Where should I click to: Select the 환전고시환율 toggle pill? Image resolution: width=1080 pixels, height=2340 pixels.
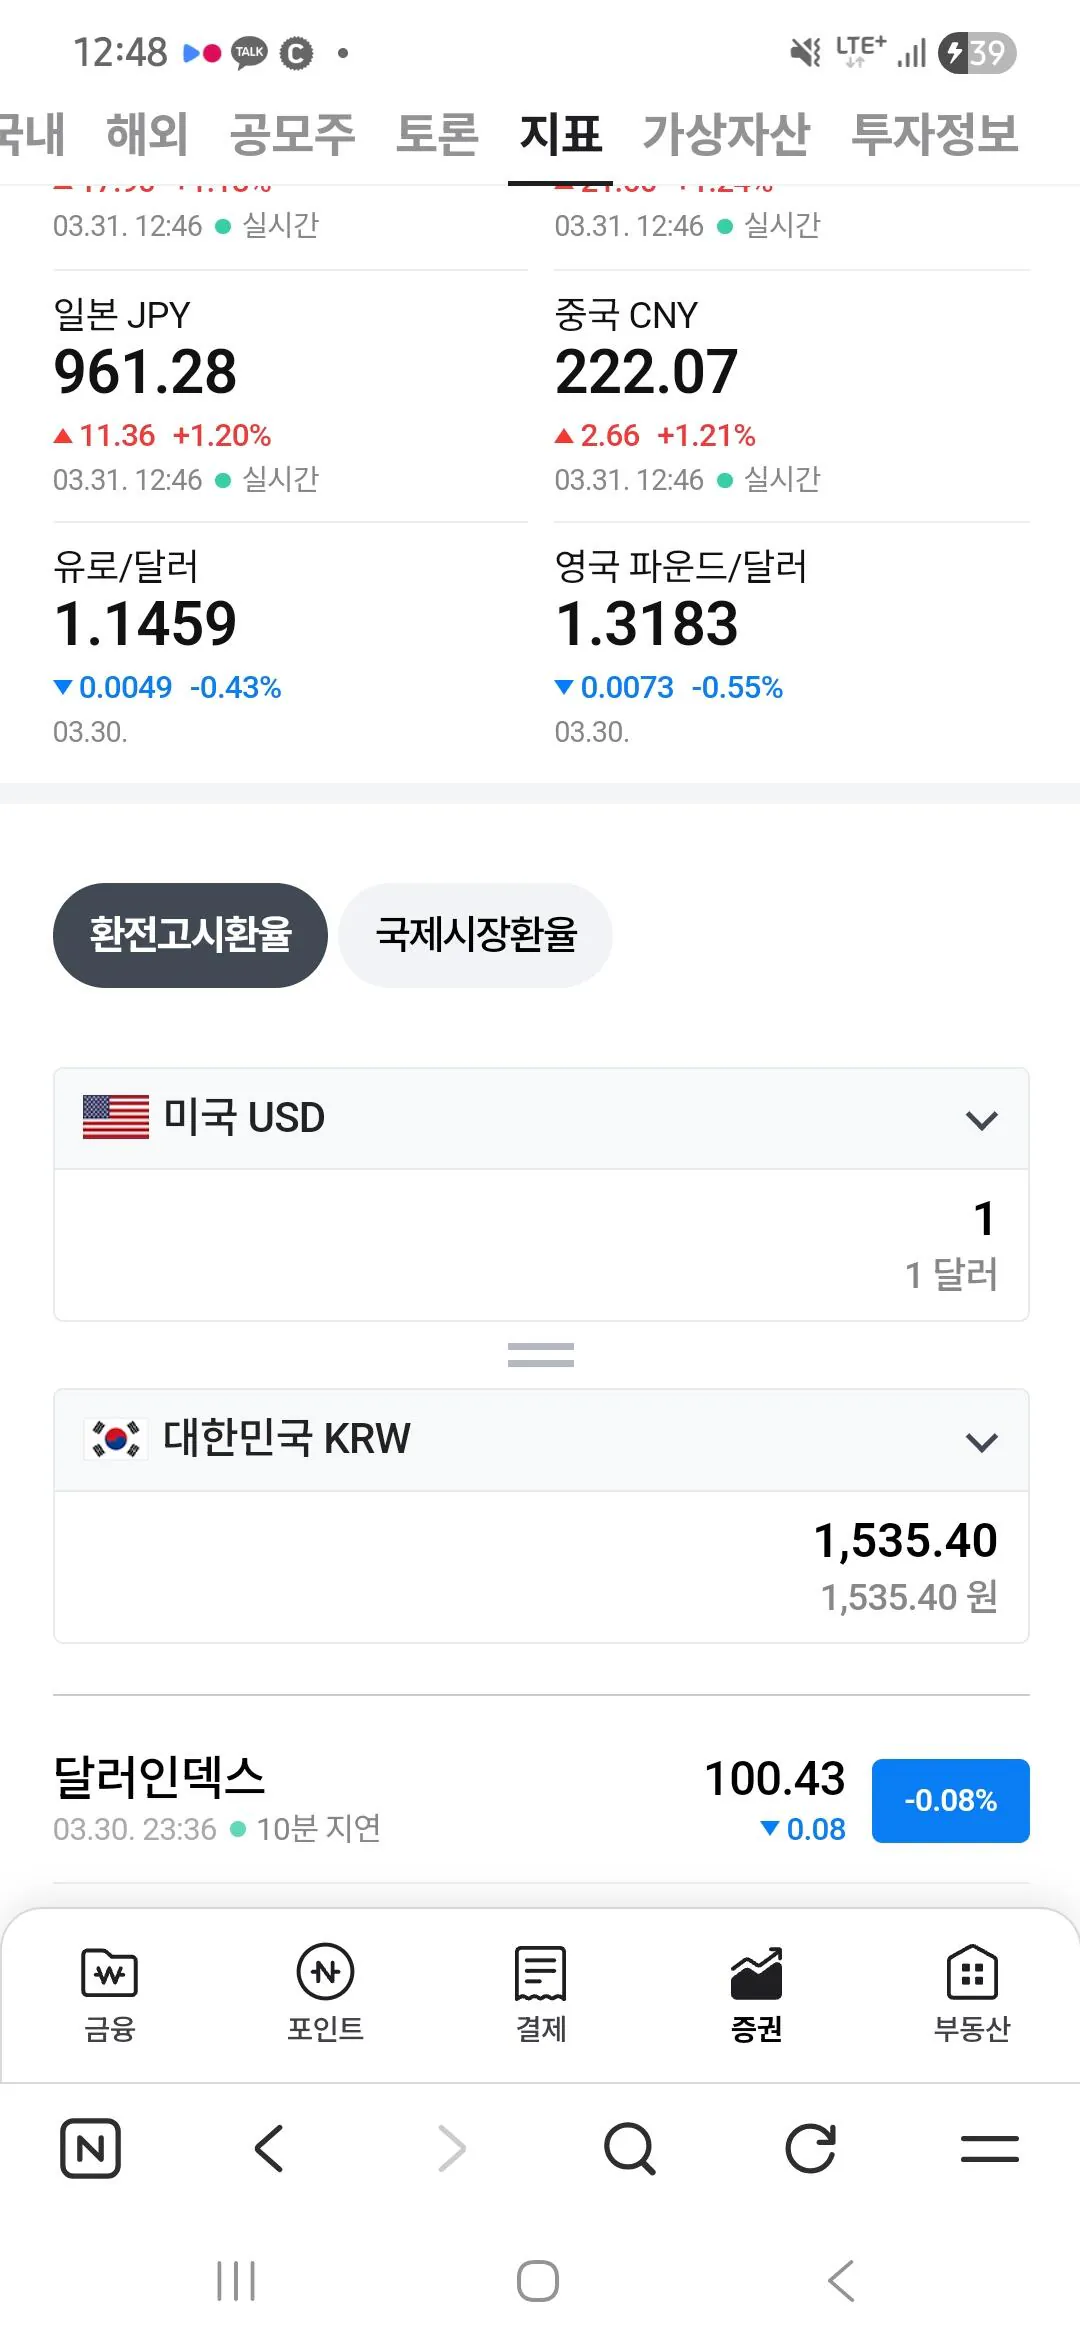point(190,935)
